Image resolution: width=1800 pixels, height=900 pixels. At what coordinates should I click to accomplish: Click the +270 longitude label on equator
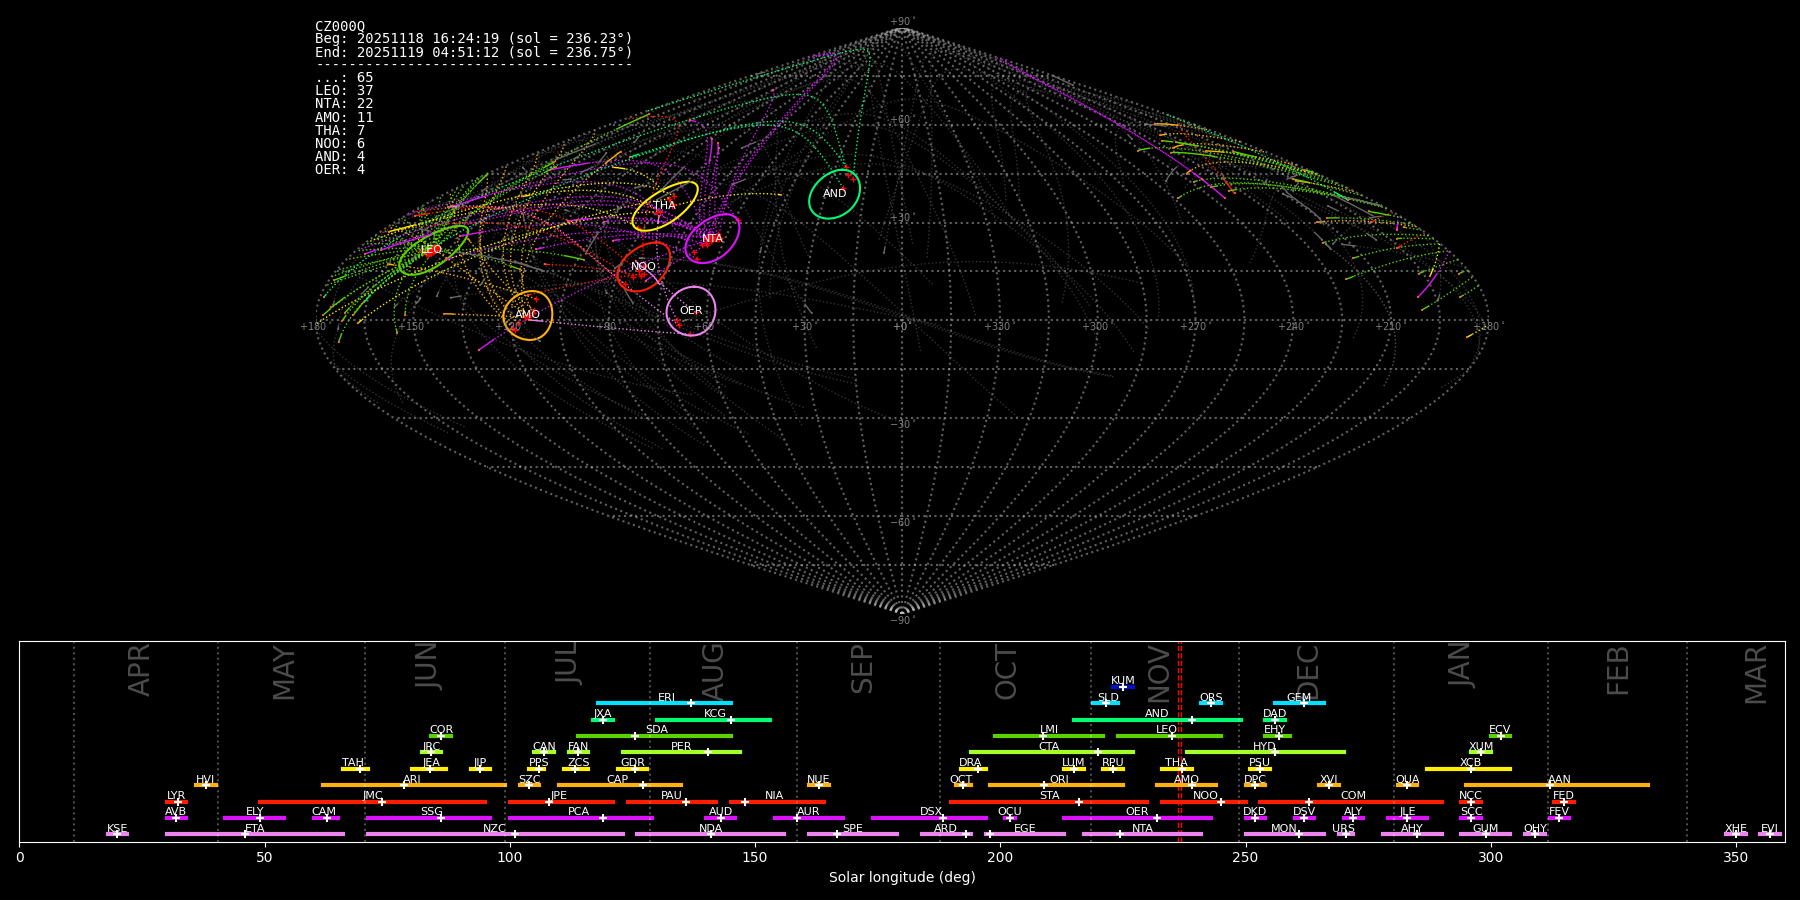point(1193,327)
